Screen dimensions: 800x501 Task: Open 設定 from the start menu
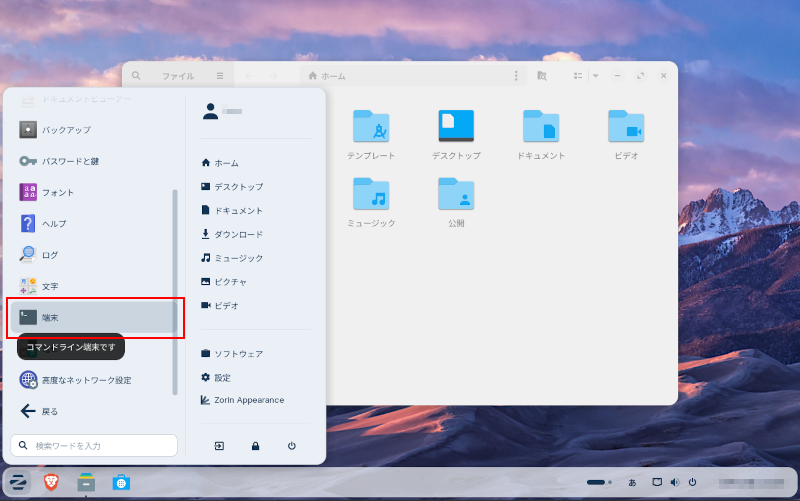[222, 377]
